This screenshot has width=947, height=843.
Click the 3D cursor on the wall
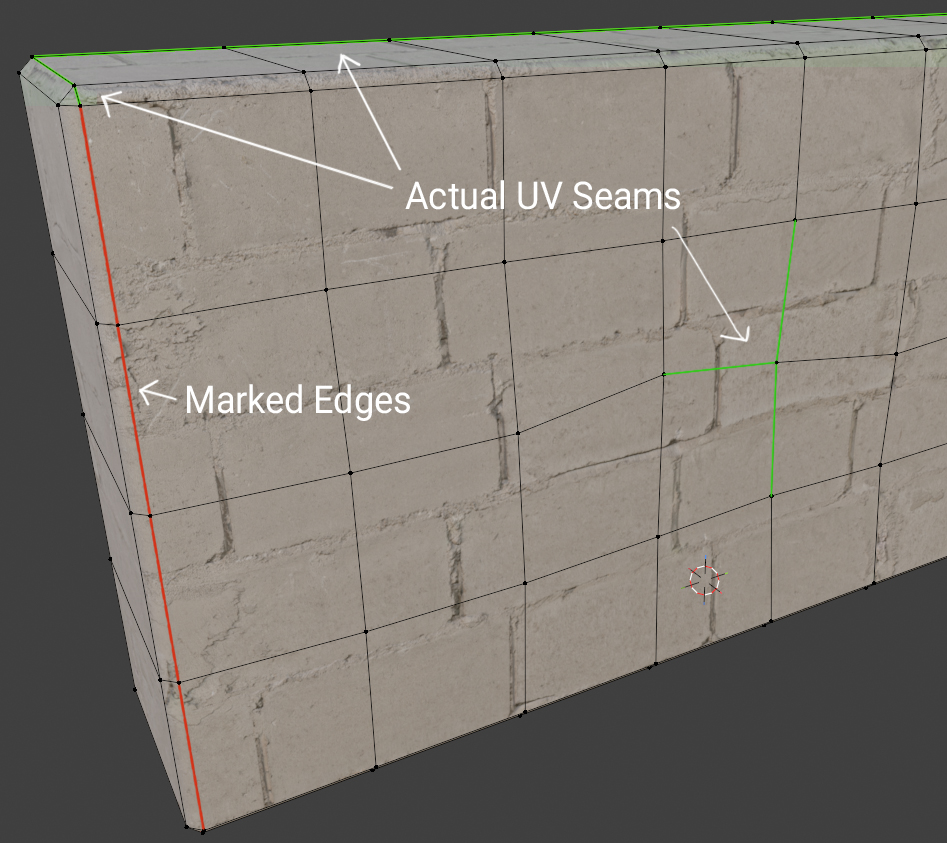(x=705, y=580)
